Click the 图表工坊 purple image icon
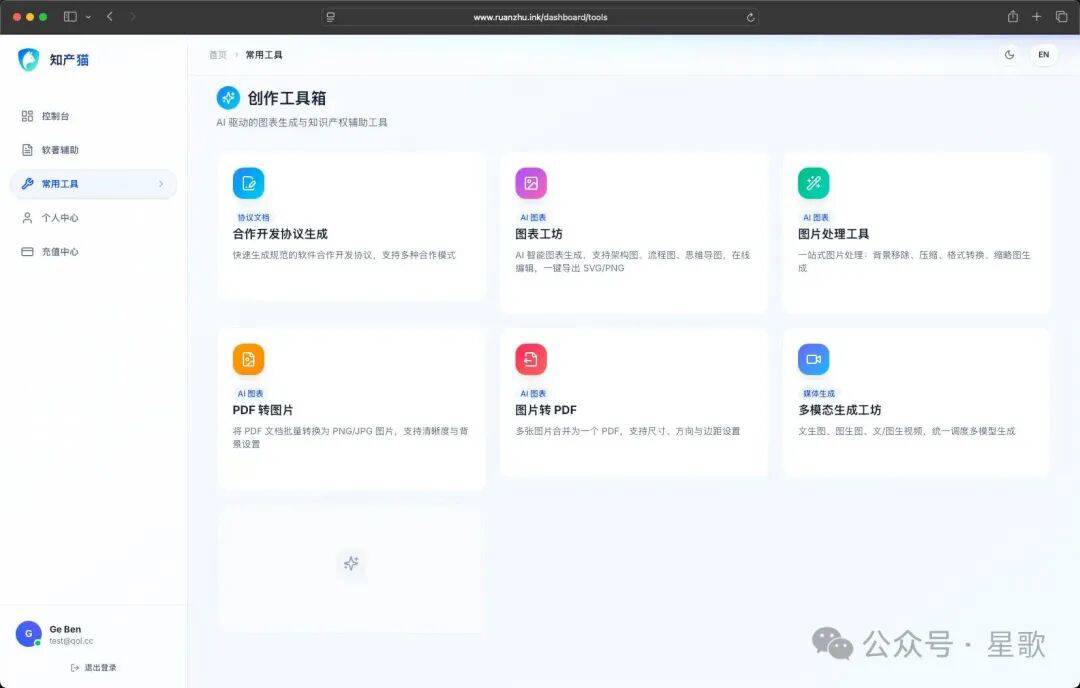The height and width of the screenshot is (688, 1080). (531, 183)
